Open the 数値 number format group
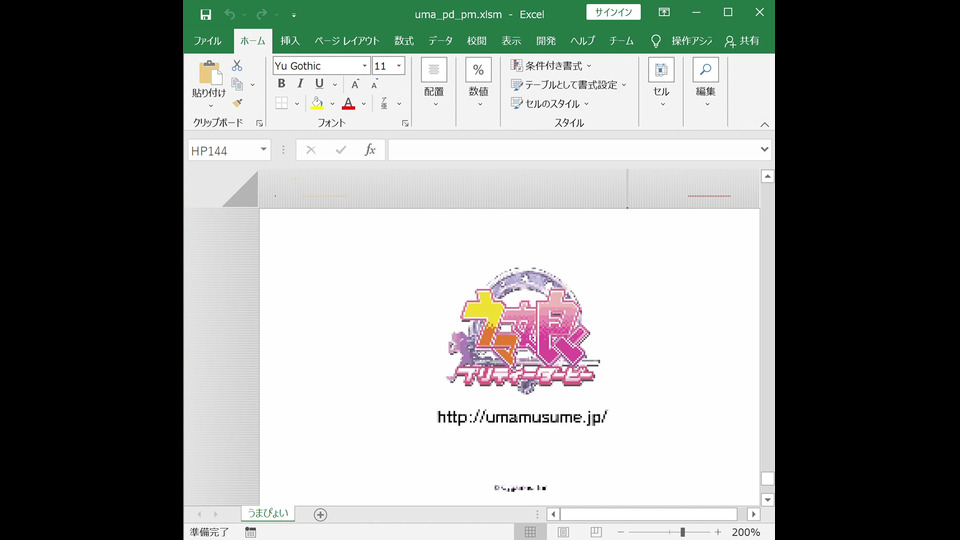 click(479, 84)
